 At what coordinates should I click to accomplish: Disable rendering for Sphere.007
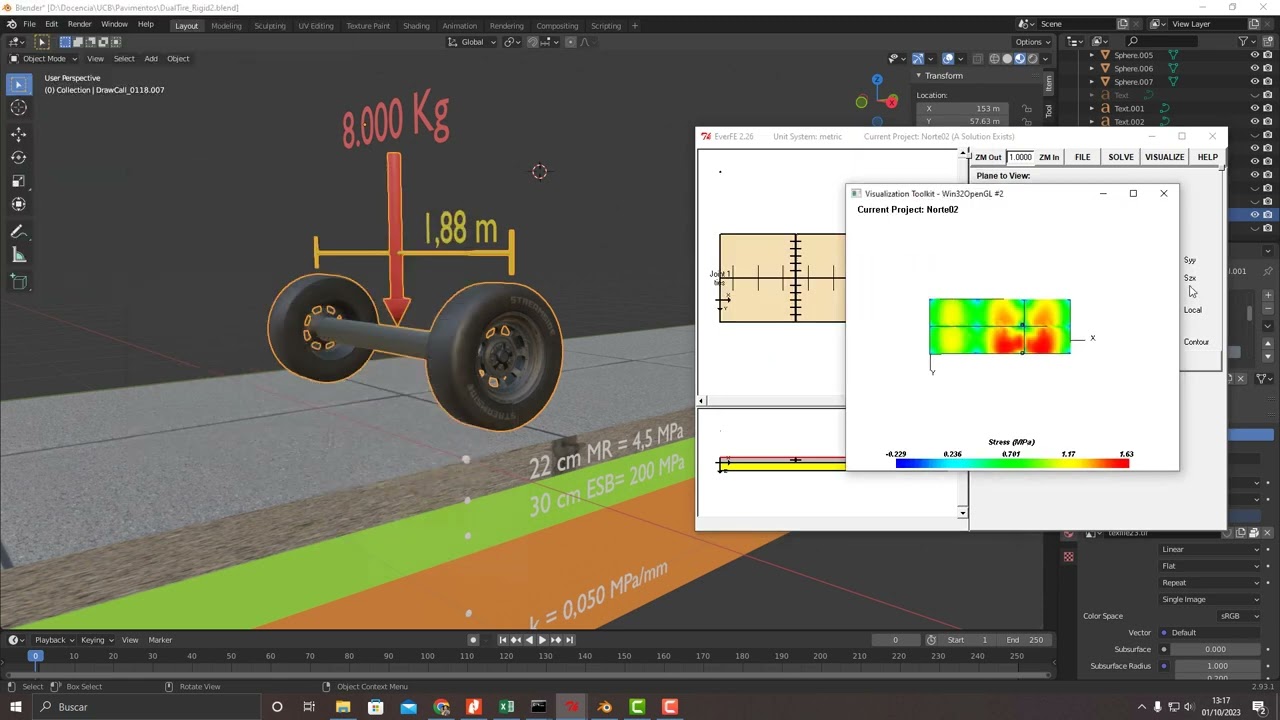pos(1268,81)
